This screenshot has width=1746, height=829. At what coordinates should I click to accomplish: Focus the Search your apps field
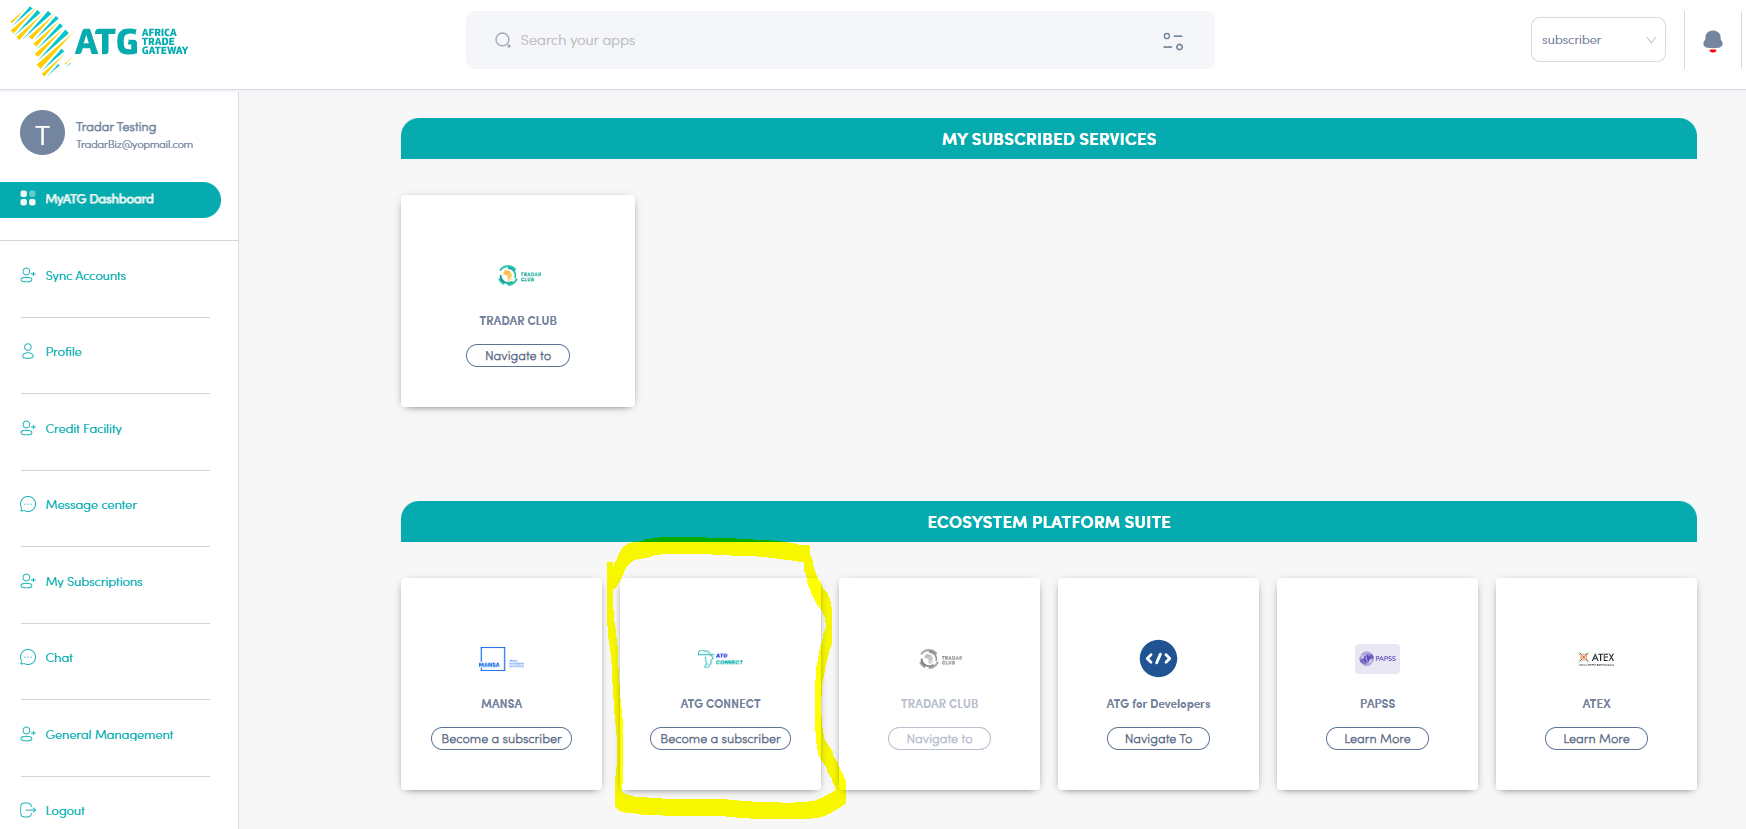tap(840, 40)
